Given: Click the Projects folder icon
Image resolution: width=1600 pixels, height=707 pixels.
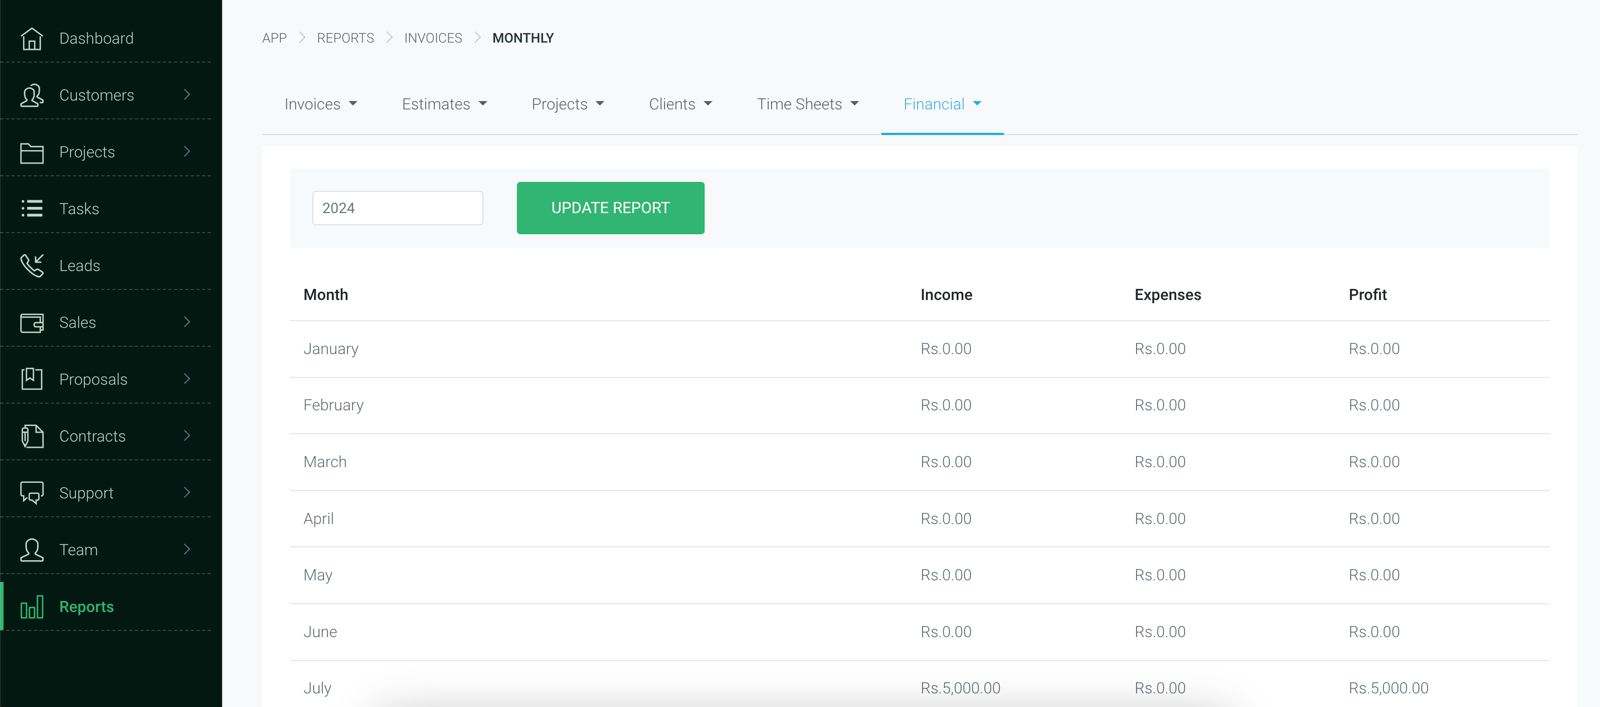Looking at the screenshot, I should [x=32, y=152].
